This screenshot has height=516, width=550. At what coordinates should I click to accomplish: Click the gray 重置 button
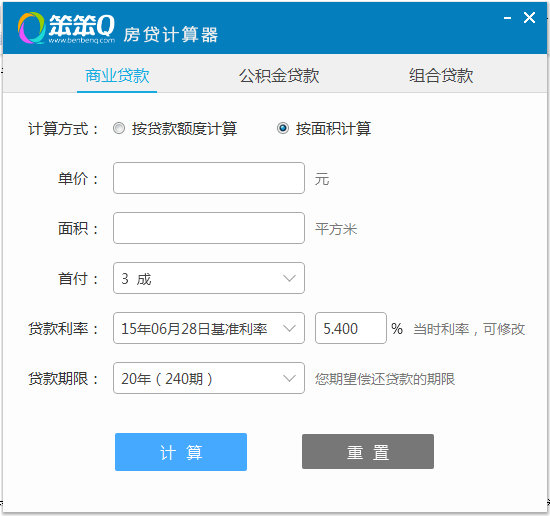click(368, 452)
